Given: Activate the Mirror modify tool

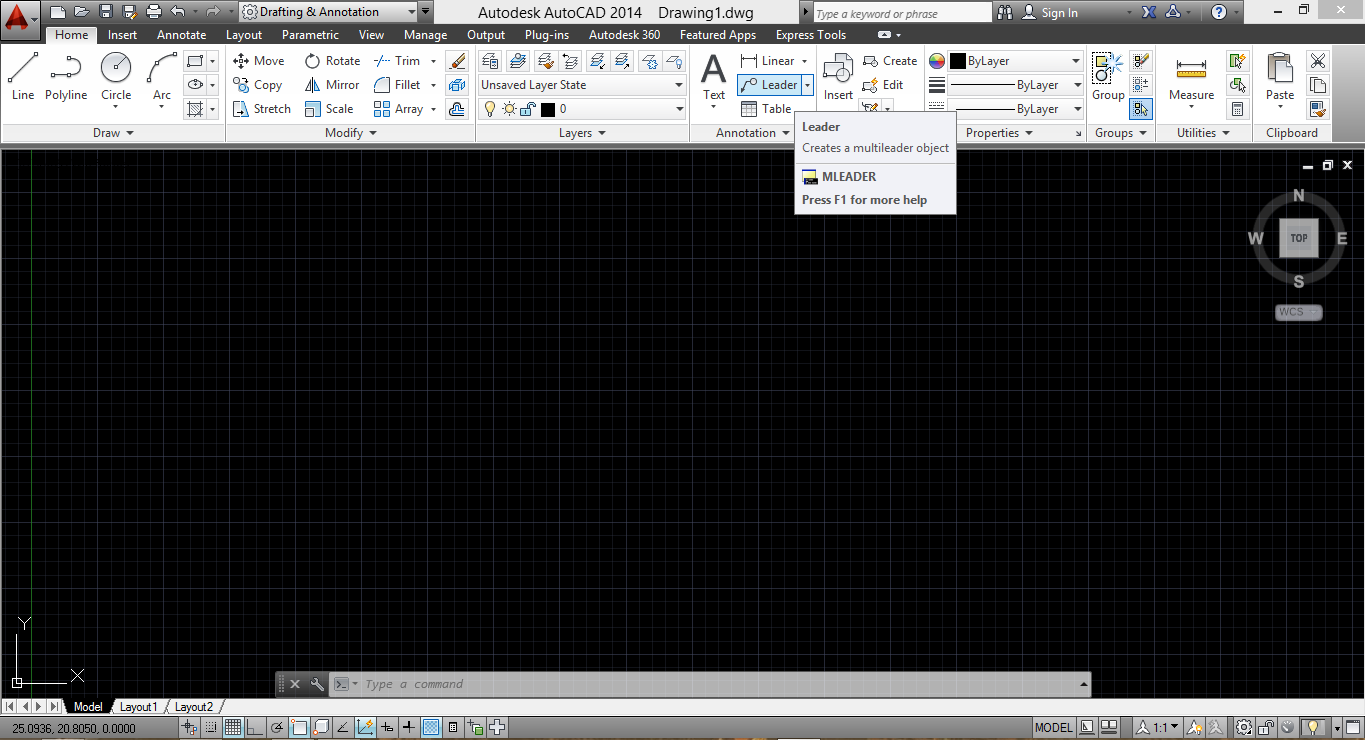Looking at the screenshot, I should [331, 84].
